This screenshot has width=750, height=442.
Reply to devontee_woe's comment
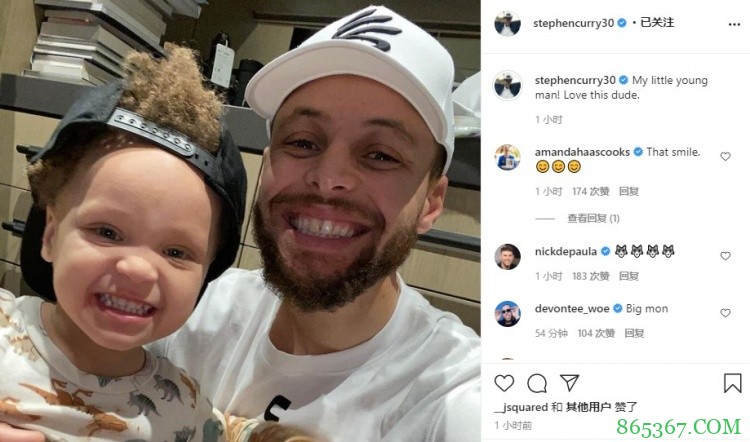click(634, 333)
